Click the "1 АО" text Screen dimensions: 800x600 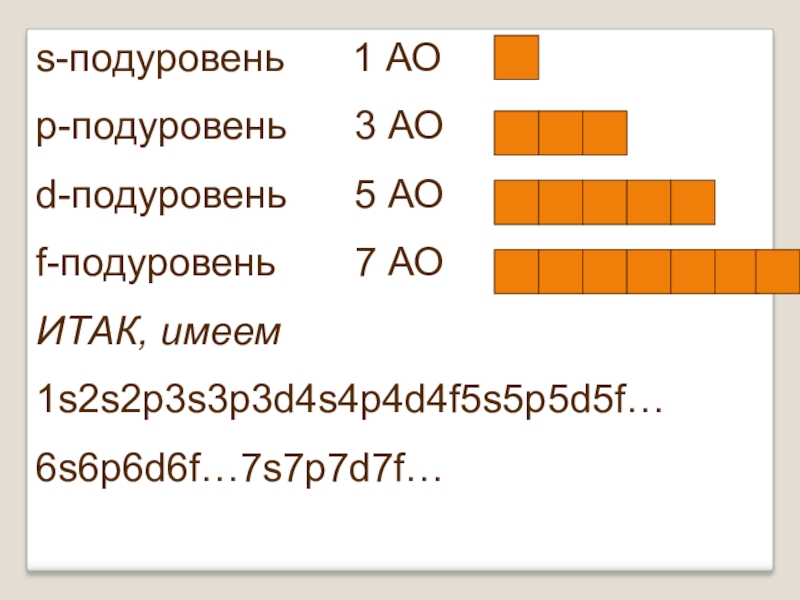398,60
